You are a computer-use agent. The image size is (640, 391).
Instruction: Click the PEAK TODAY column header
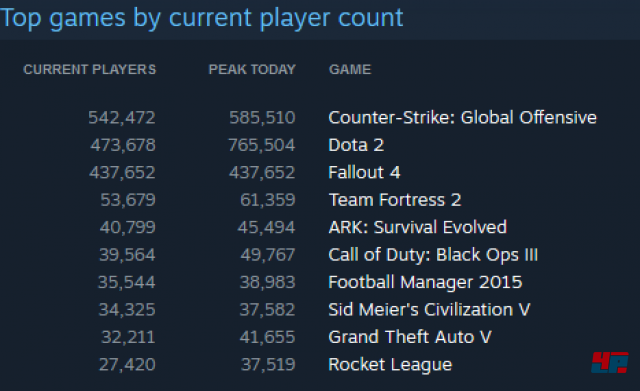pyautogui.click(x=252, y=69)
